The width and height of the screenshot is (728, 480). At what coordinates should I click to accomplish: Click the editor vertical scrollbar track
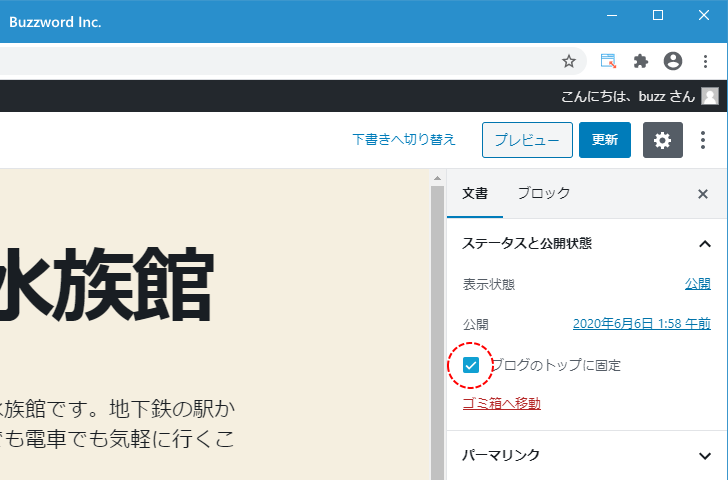(437, 332)
